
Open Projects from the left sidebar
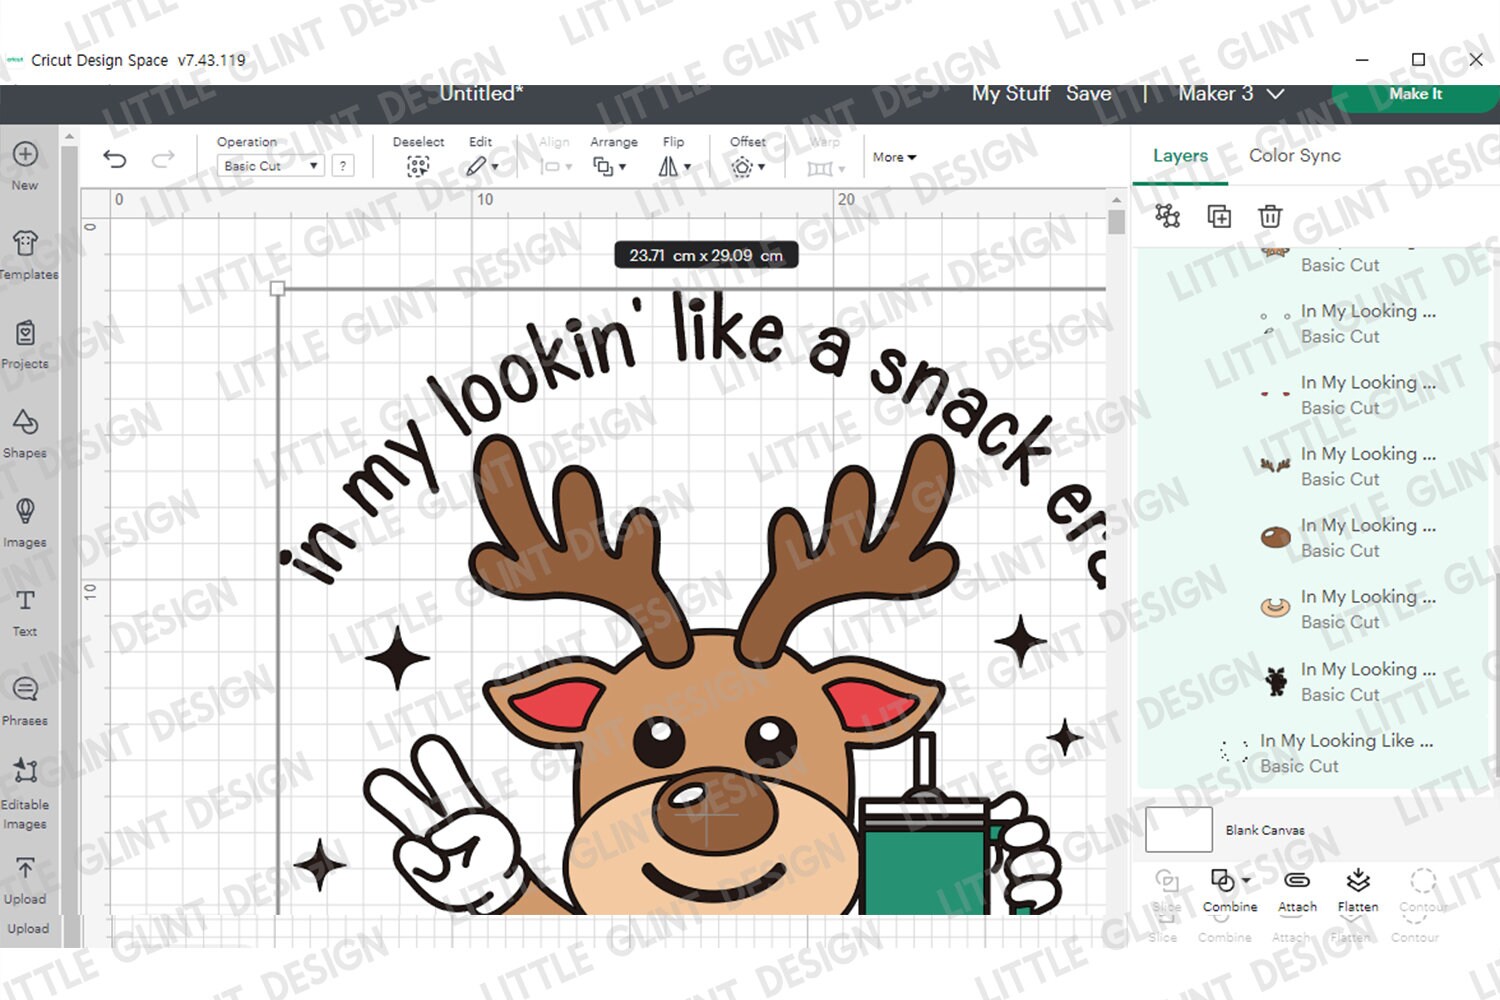[25, 345]
